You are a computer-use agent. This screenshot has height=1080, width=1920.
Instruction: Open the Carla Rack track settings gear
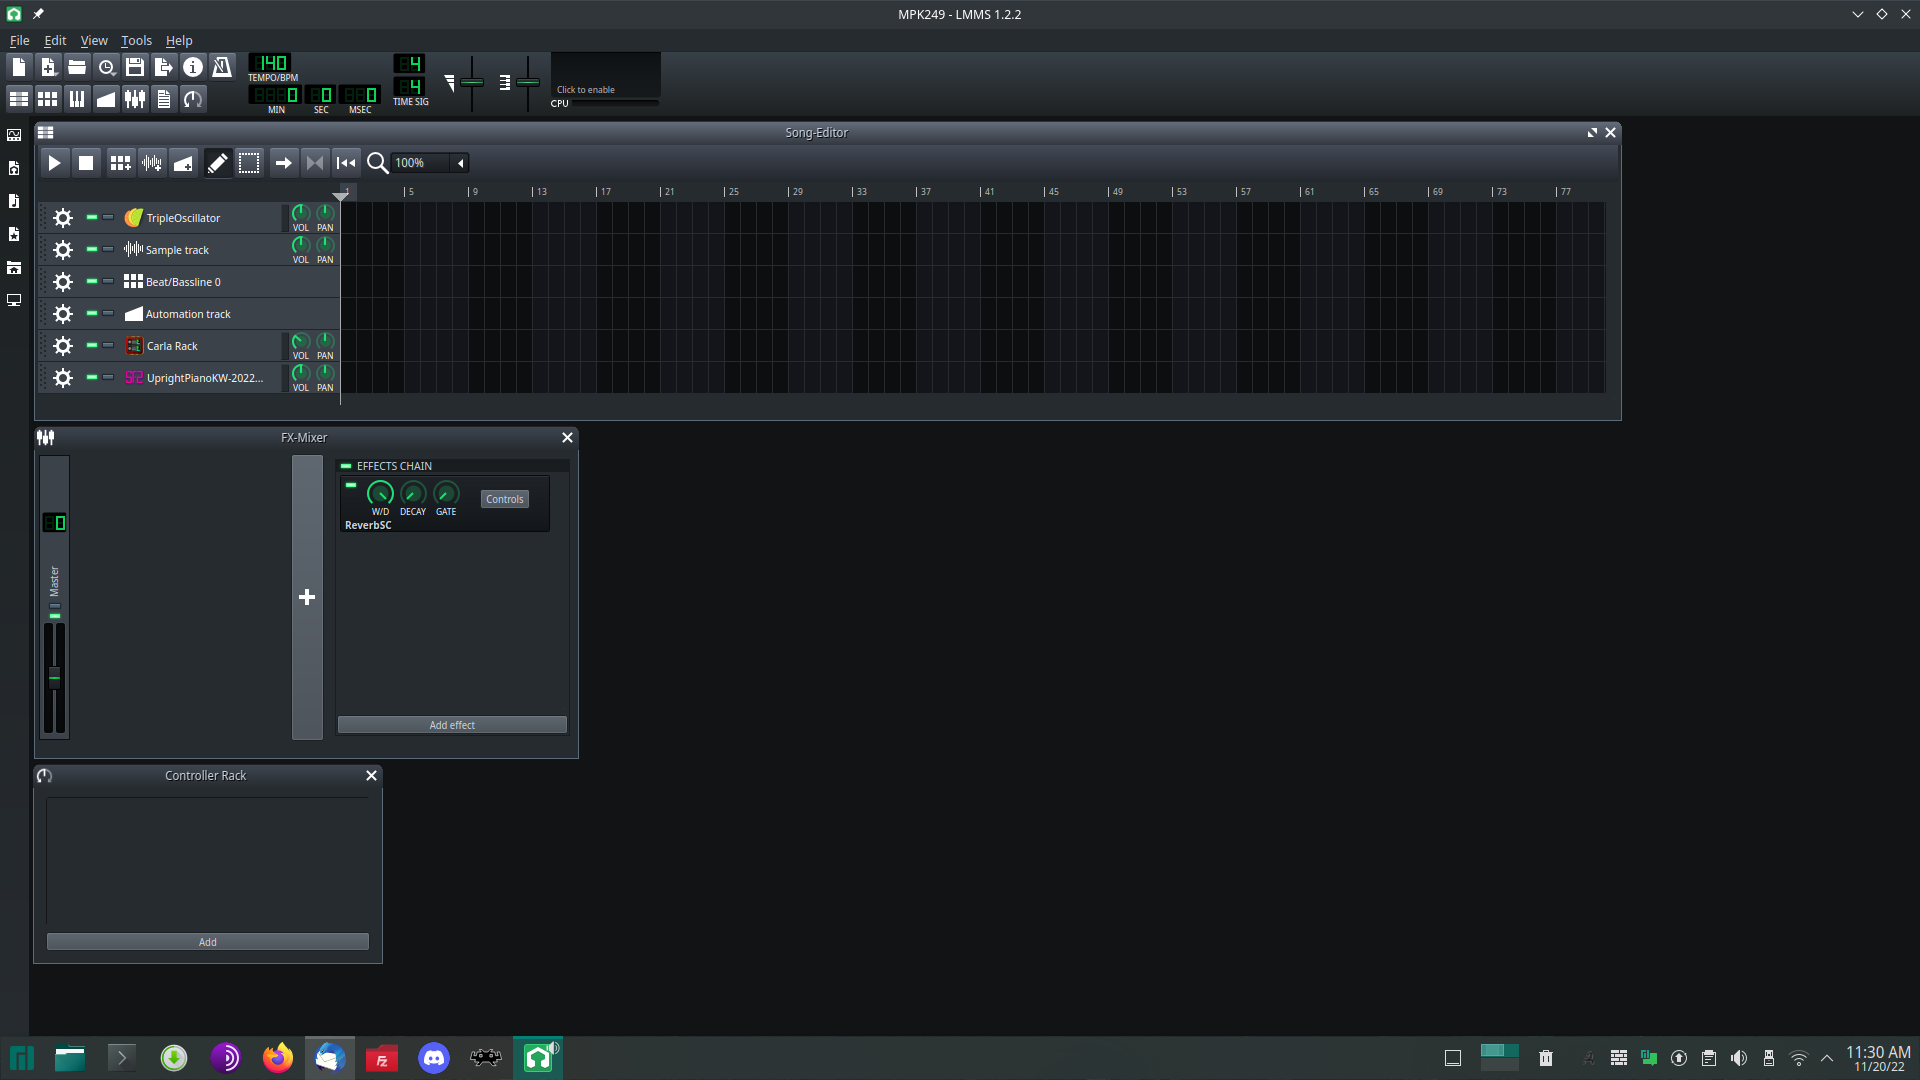tap(62, 345)
